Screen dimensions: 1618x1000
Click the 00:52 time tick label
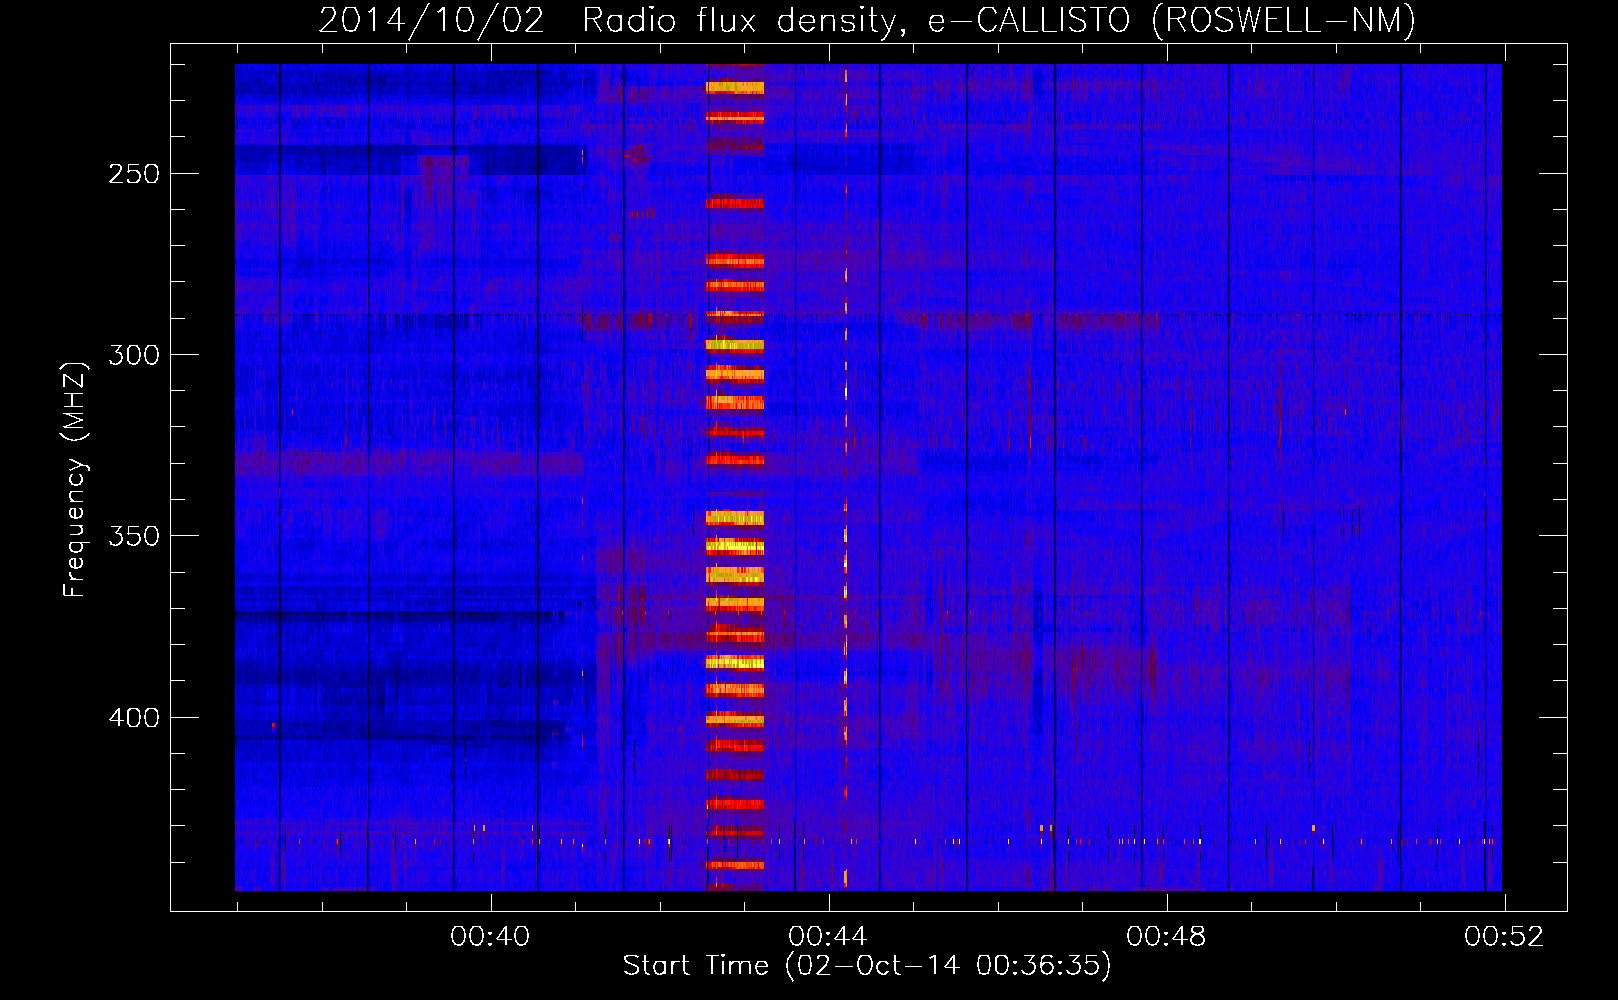tap(1504, 937)
